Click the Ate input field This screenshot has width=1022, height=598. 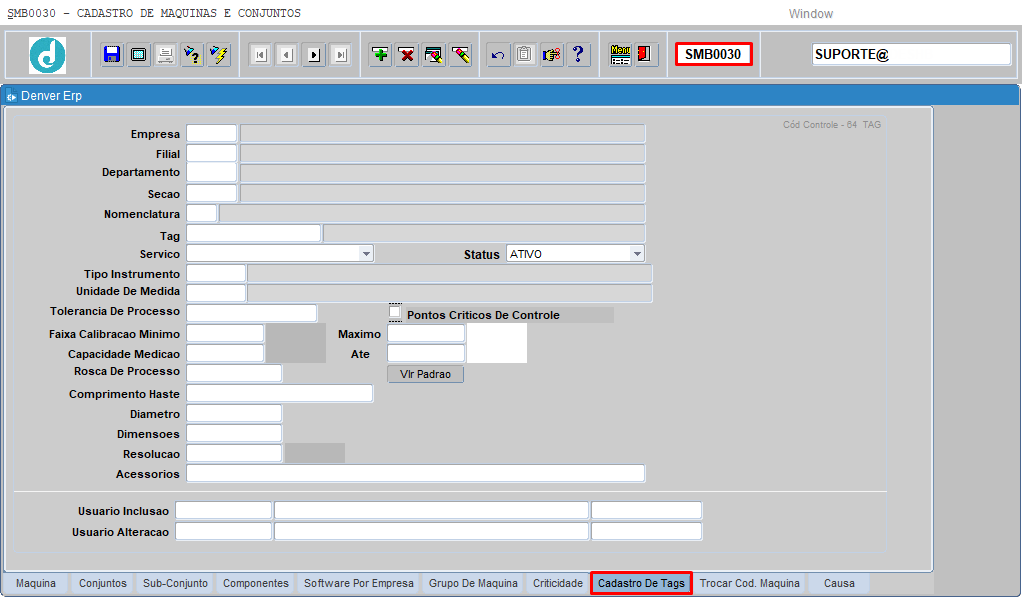click(426, 353)
